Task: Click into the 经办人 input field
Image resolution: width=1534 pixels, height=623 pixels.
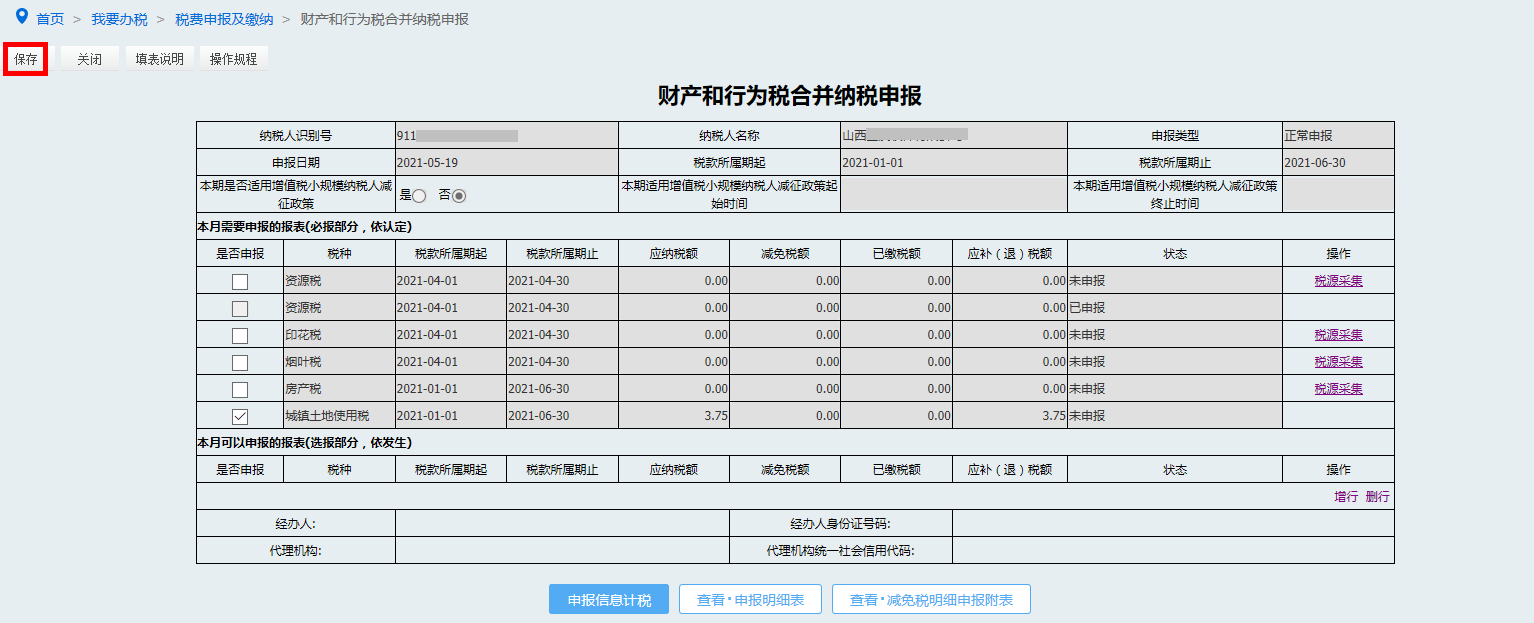Action: [x=562, y=523]
